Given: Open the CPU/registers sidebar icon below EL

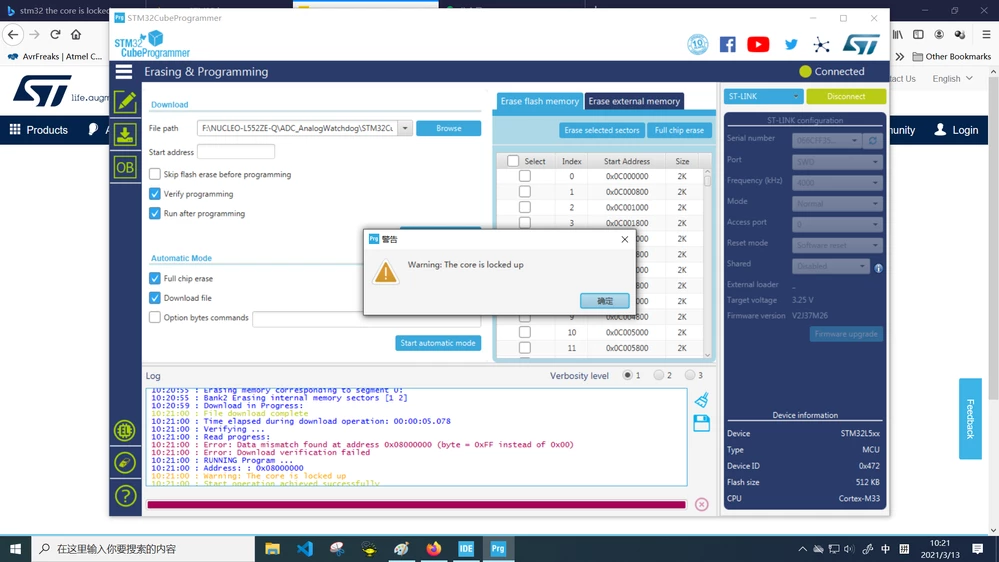Looking at the screenshot, I should pyautogui.click(x=125, y=463).
